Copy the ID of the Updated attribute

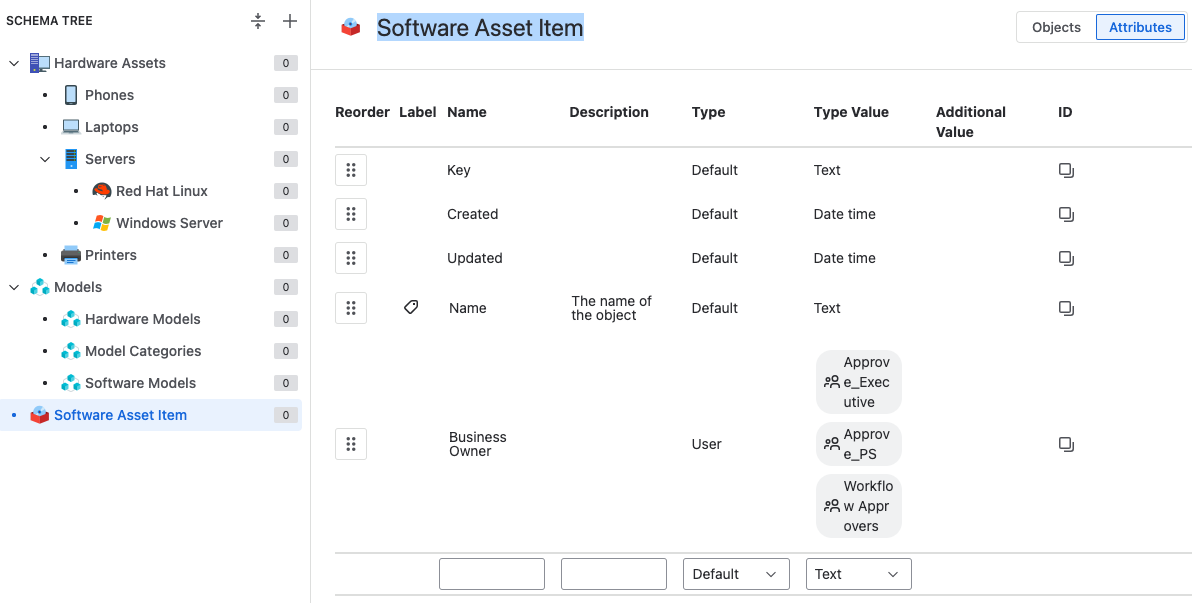(1066, 258)
